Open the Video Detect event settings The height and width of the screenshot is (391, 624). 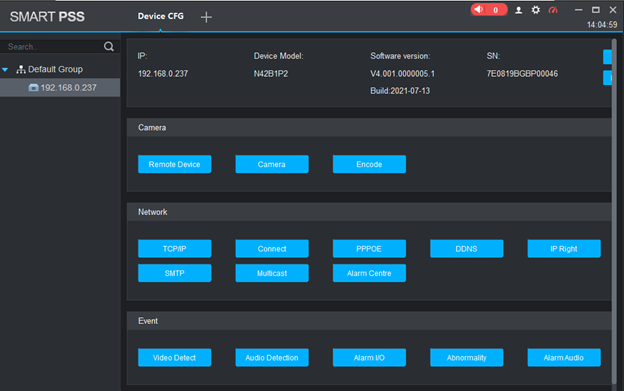[x=174, y=358]
